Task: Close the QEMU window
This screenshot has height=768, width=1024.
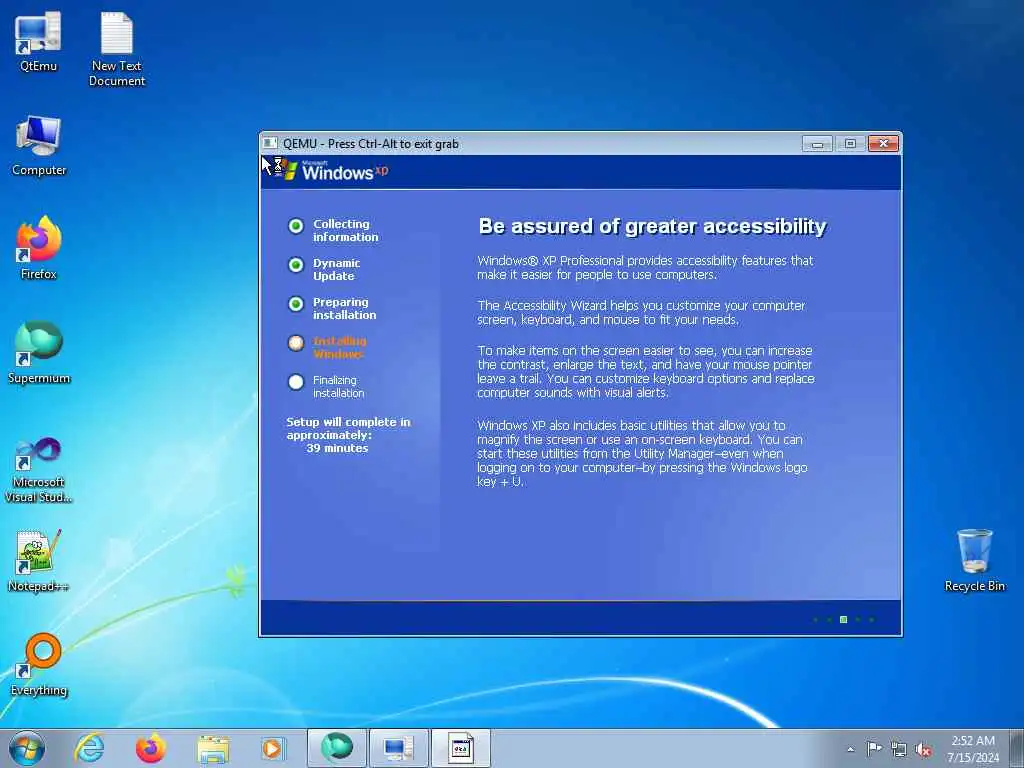Action: [x=884, y=144]
